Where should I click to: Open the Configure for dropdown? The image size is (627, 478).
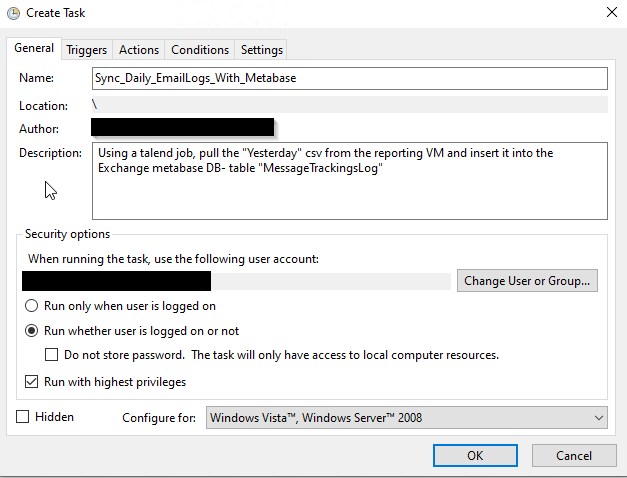(407, 418)
